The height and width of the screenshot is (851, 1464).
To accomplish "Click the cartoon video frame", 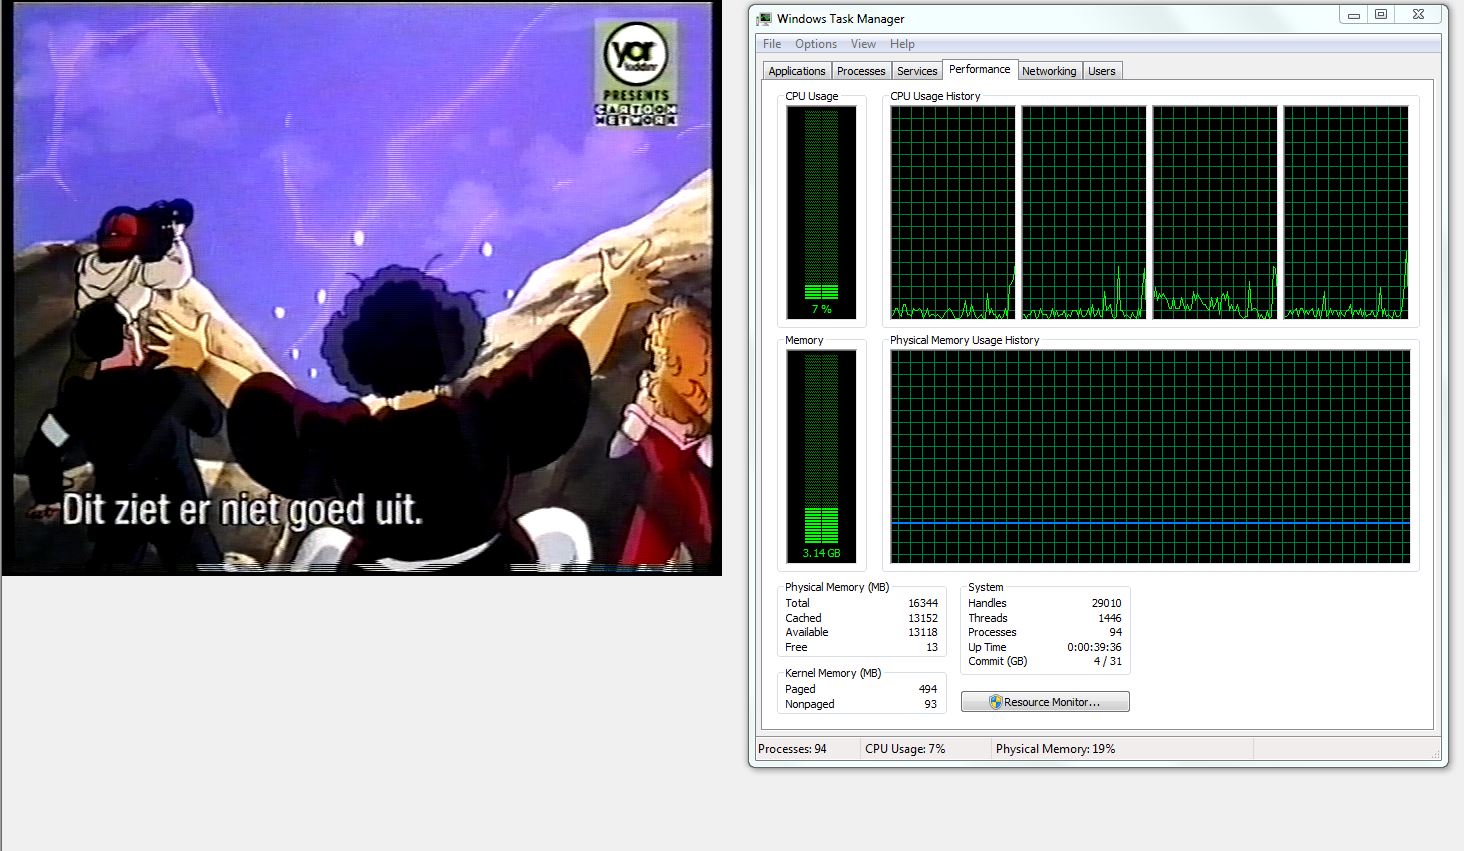I will point(361,288).
